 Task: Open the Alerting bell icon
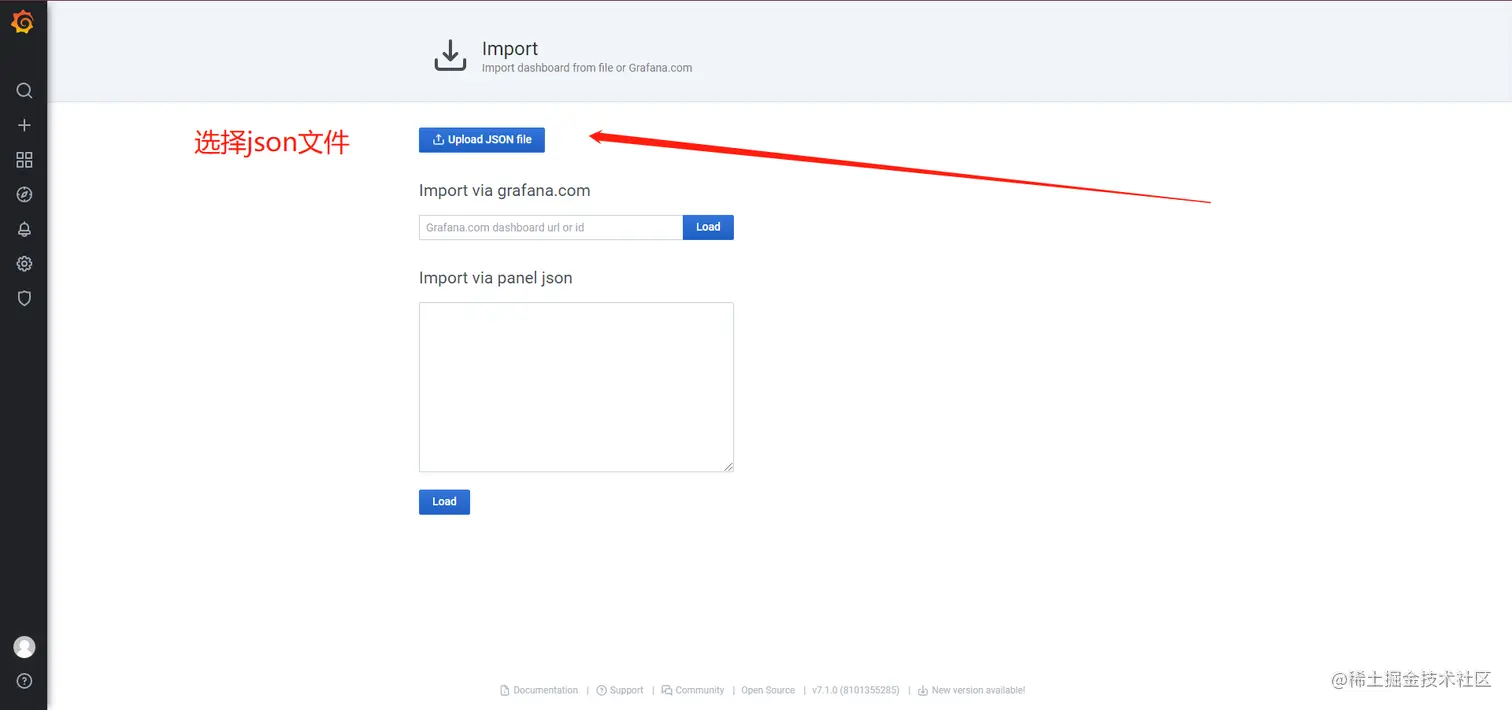pyautogui.click(x=24, y=229)
